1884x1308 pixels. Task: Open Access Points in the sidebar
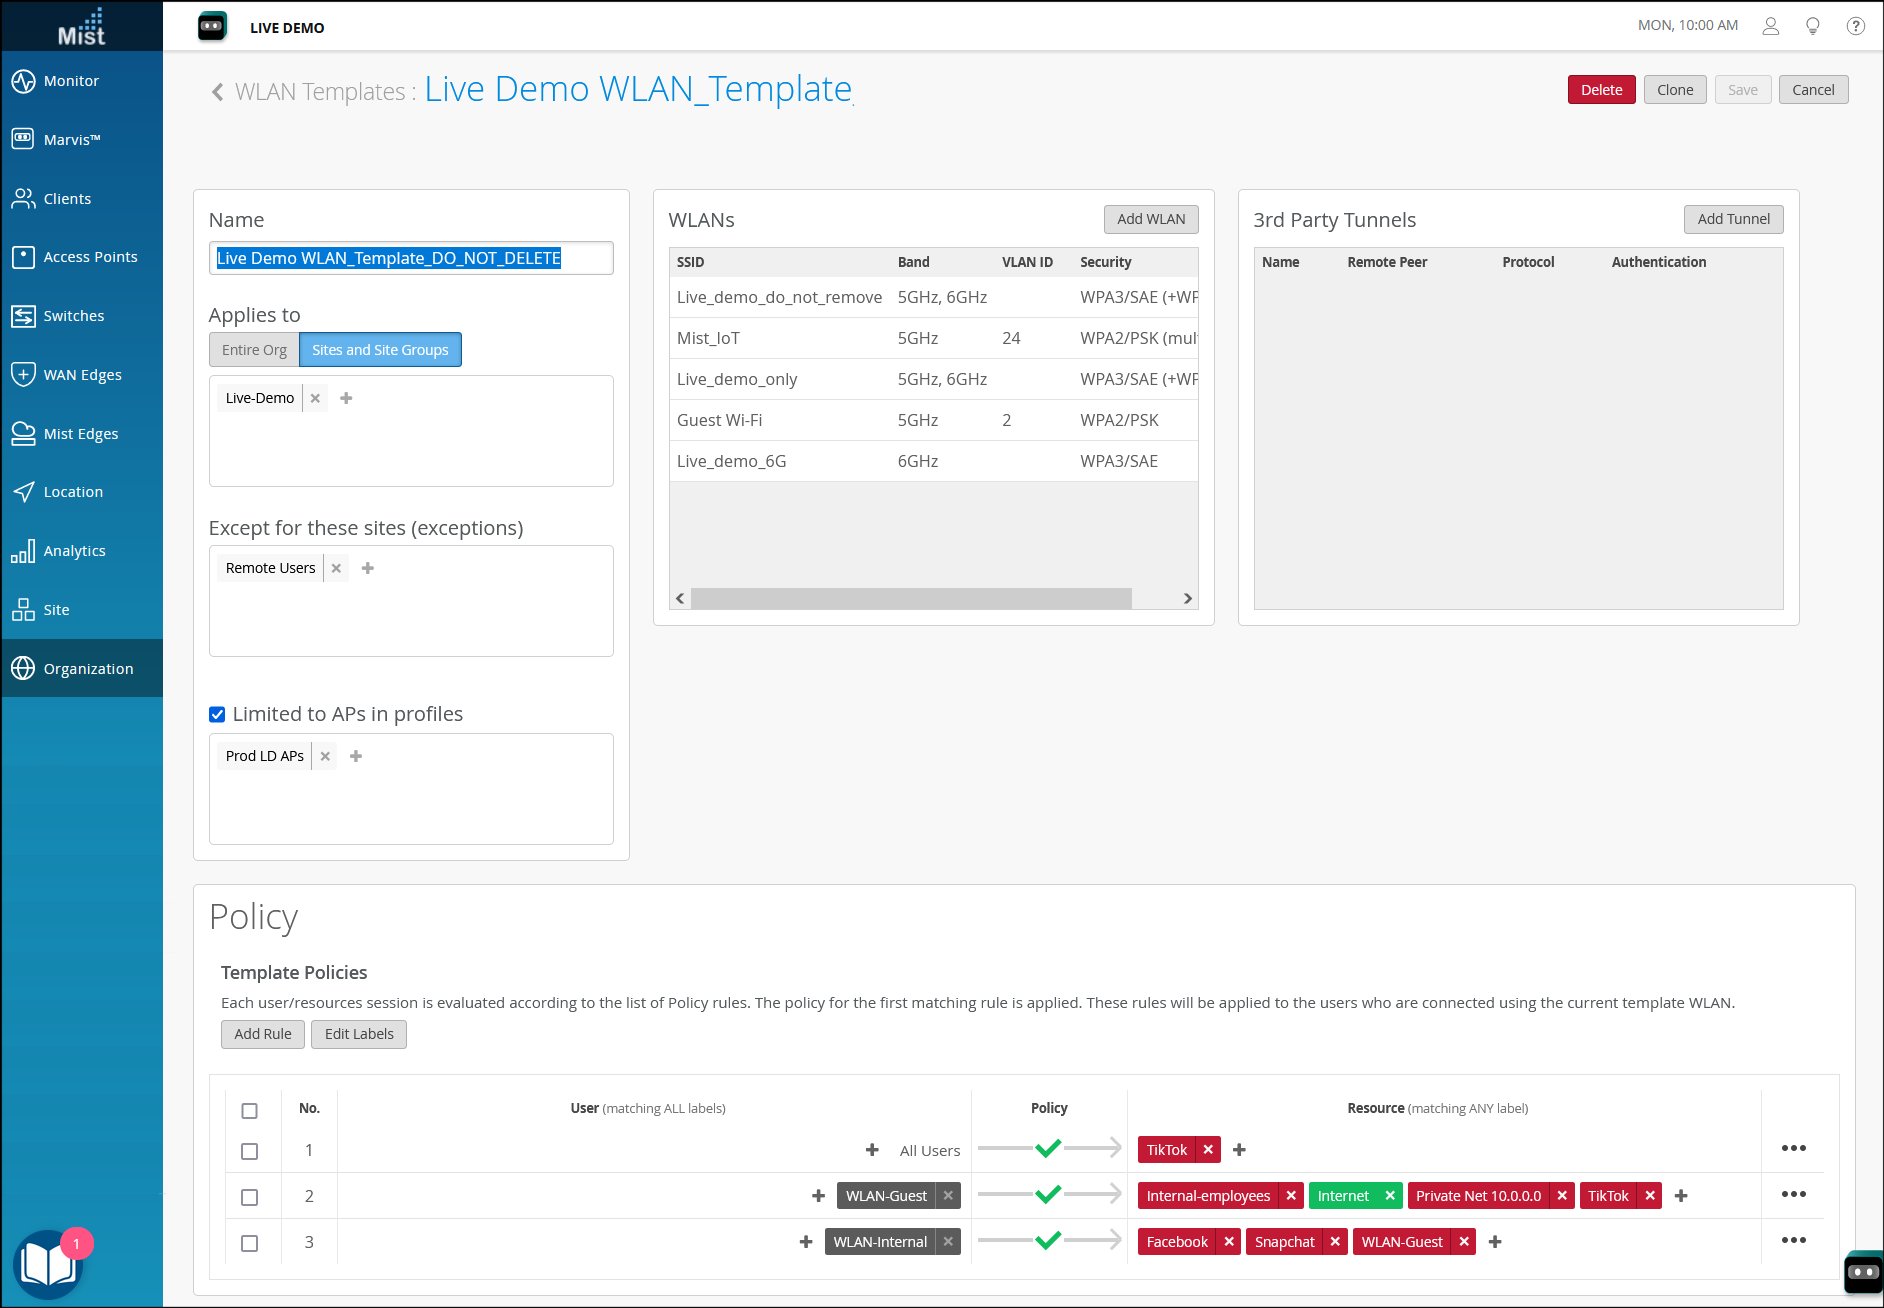(82, 257)
